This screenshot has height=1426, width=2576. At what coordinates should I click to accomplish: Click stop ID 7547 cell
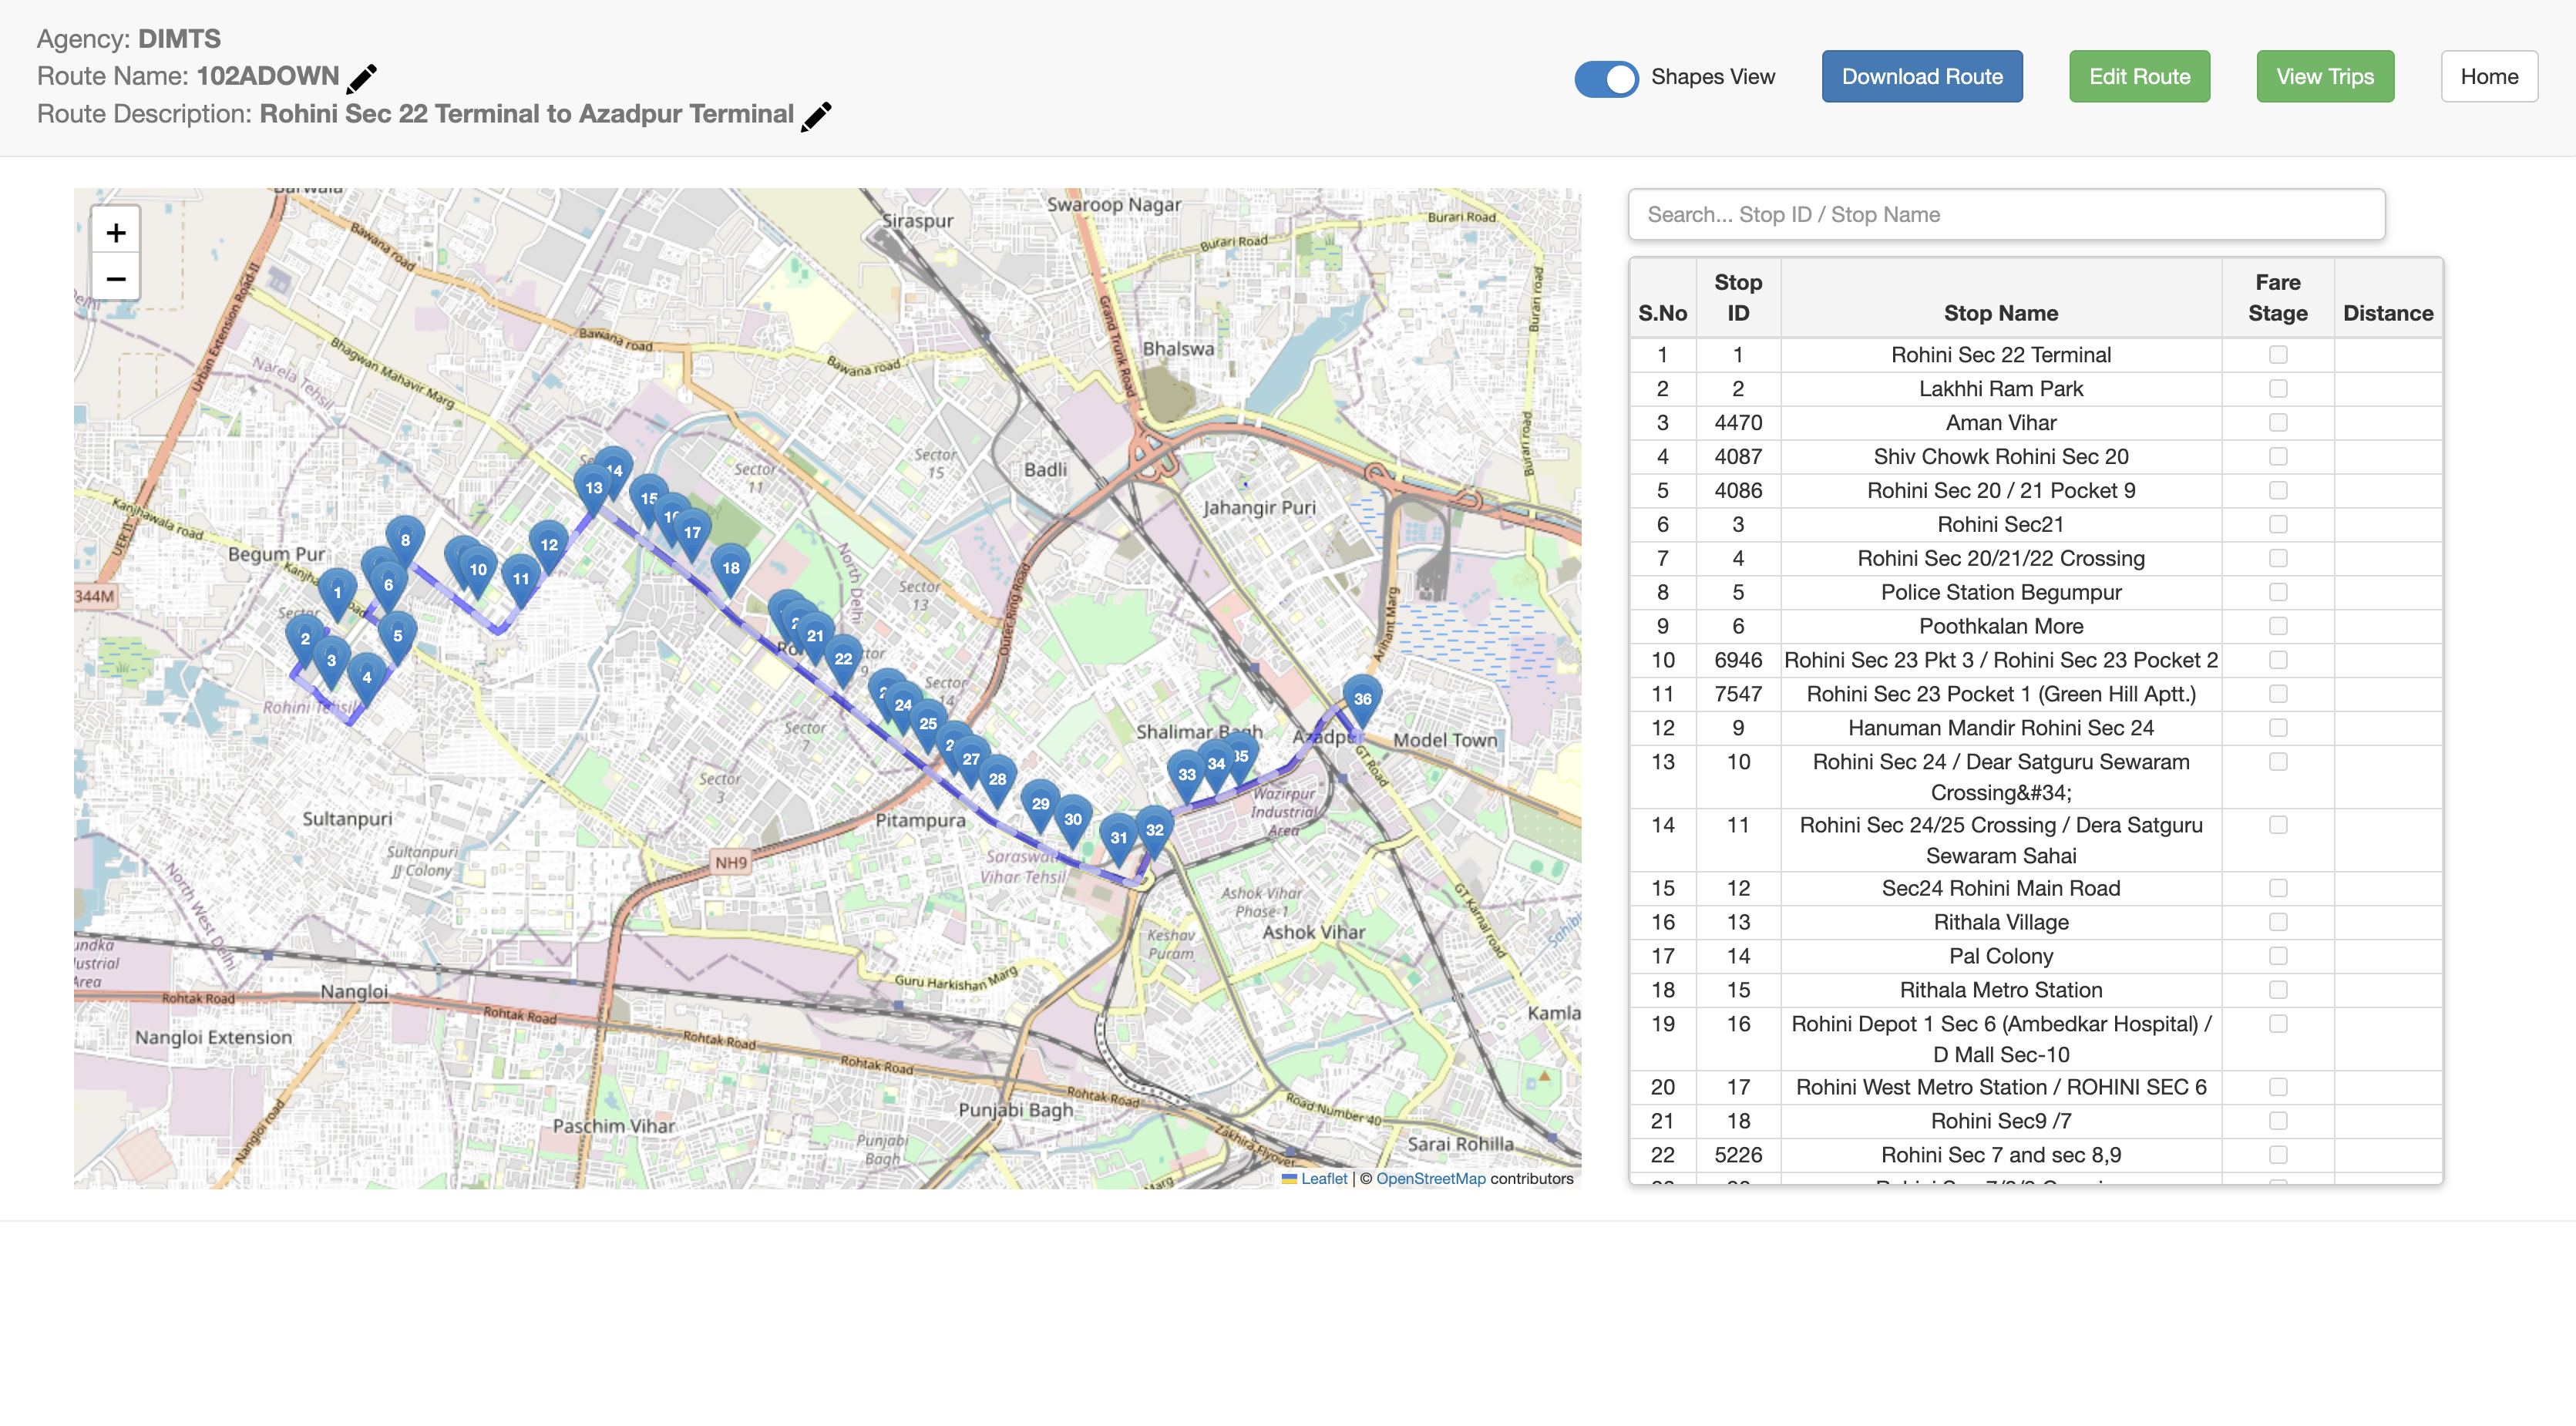(1738, 695)
